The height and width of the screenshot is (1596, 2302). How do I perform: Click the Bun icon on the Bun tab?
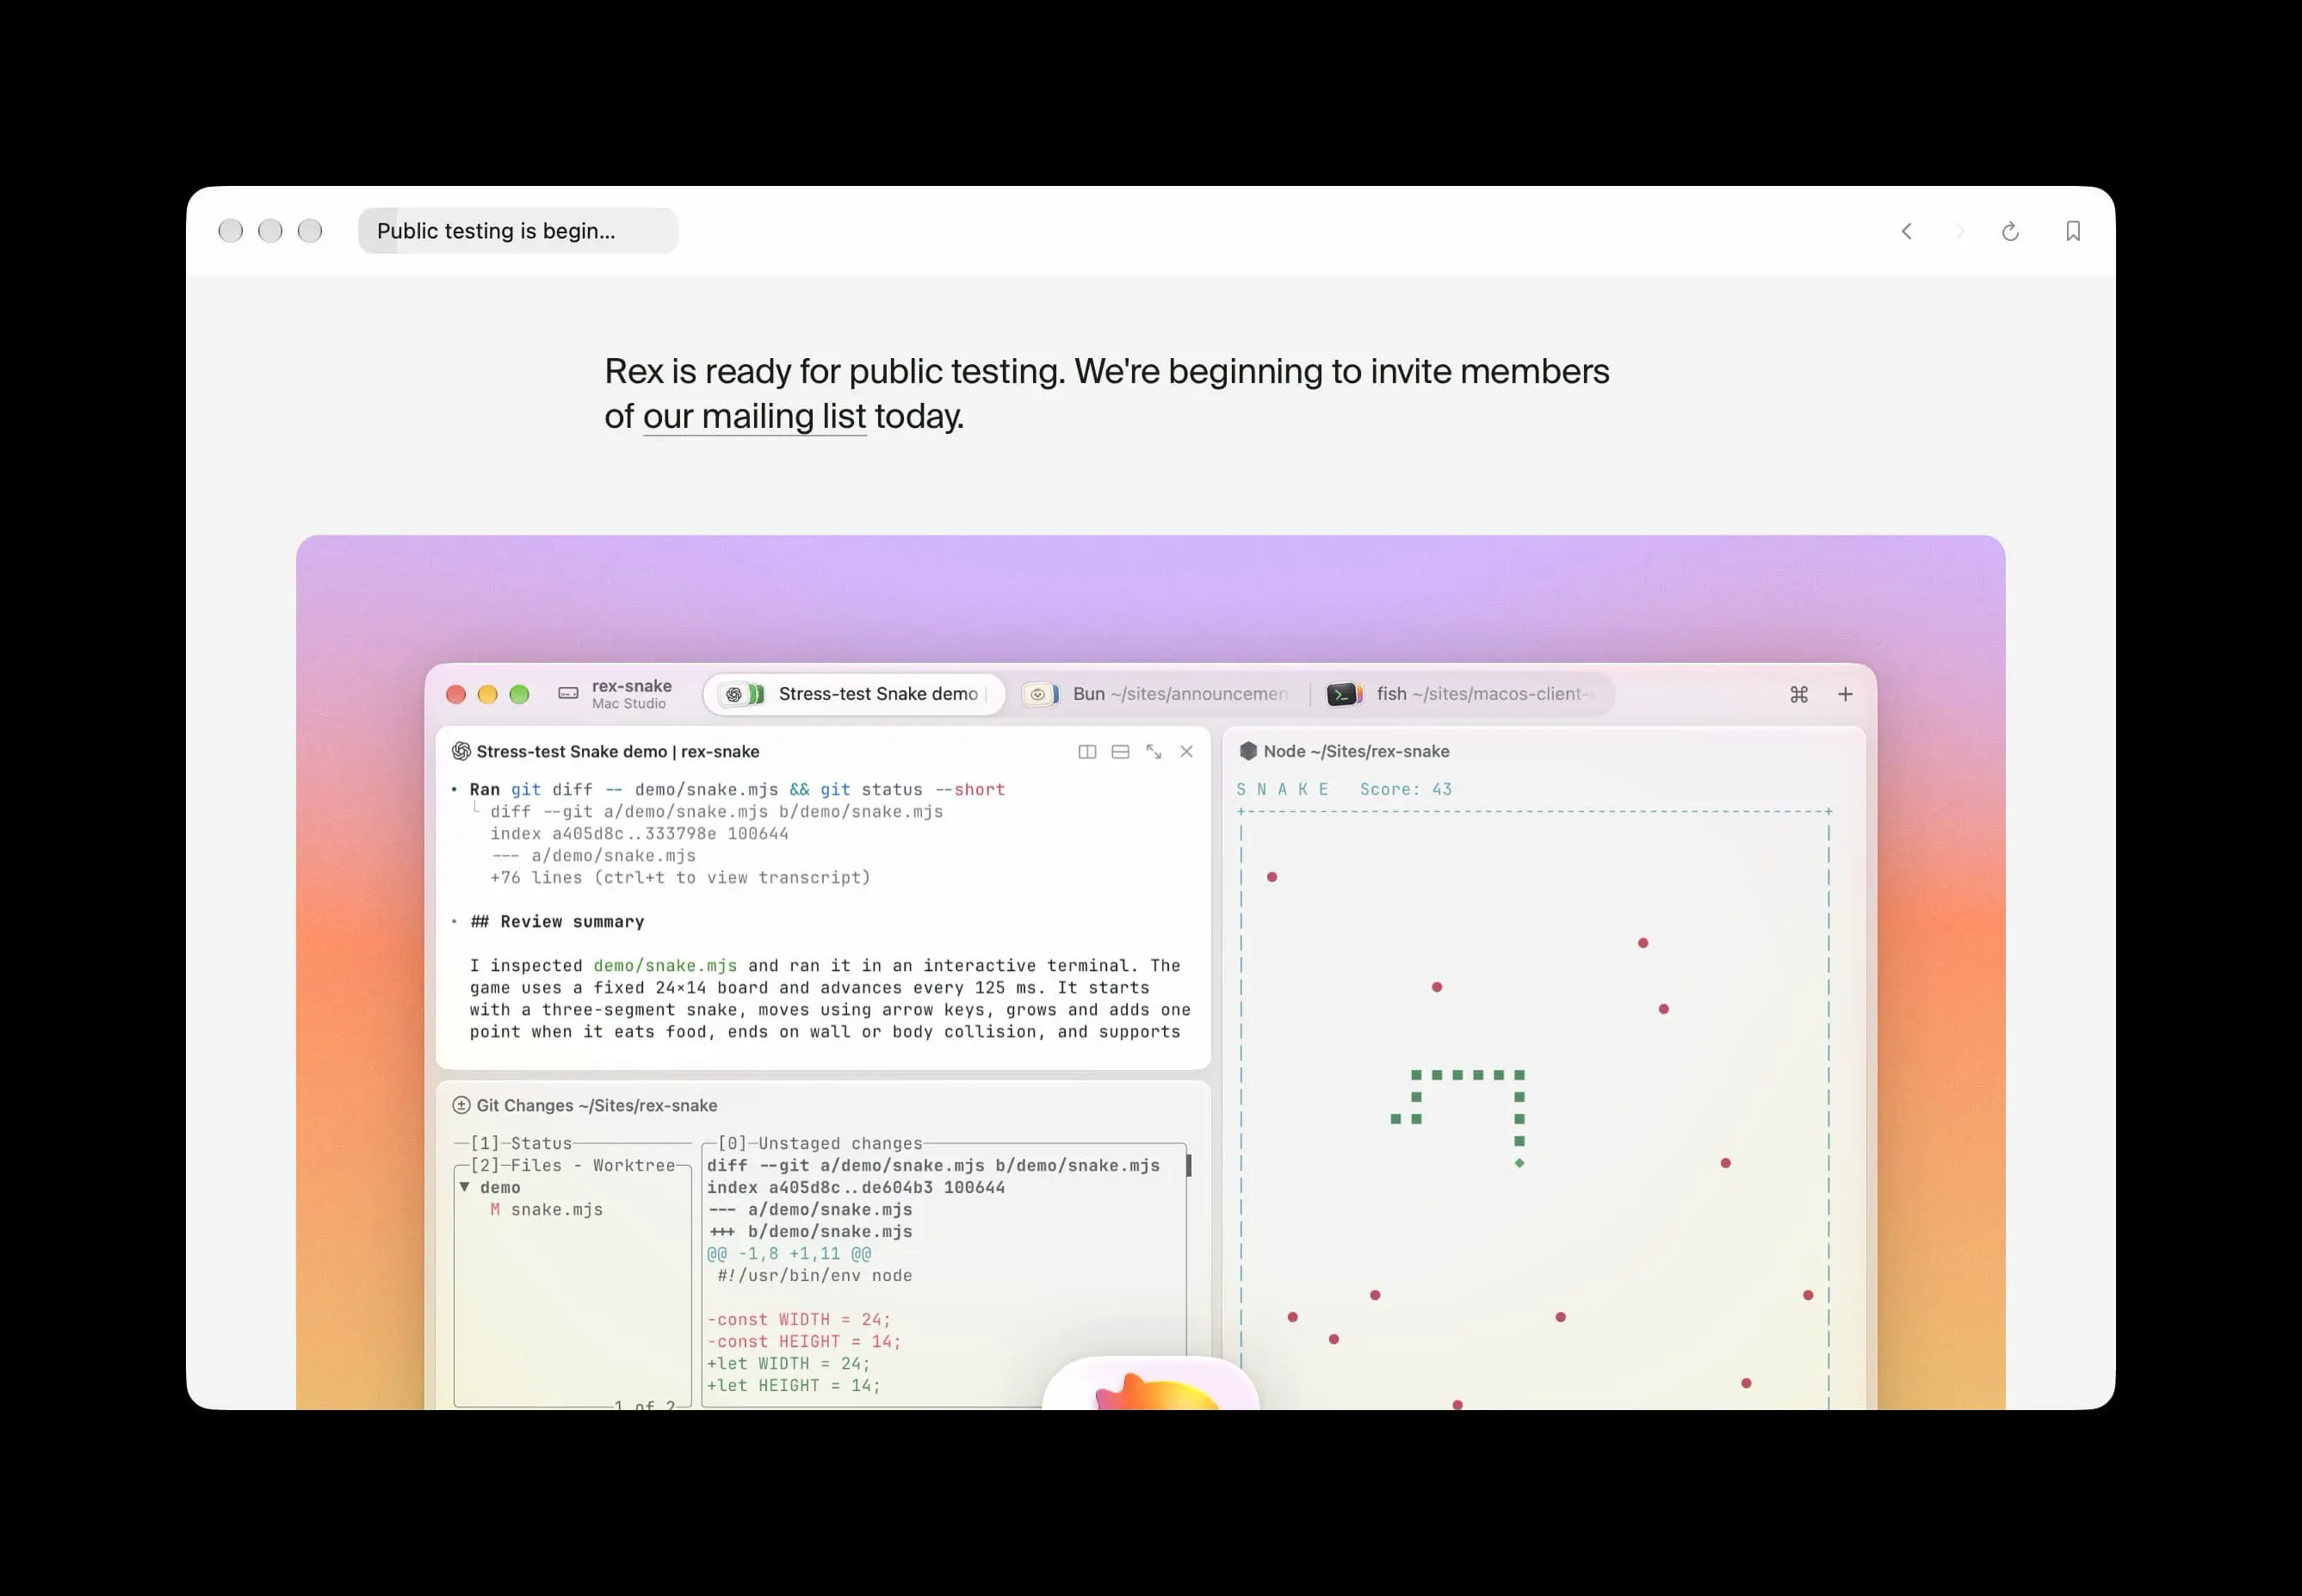1040,694
